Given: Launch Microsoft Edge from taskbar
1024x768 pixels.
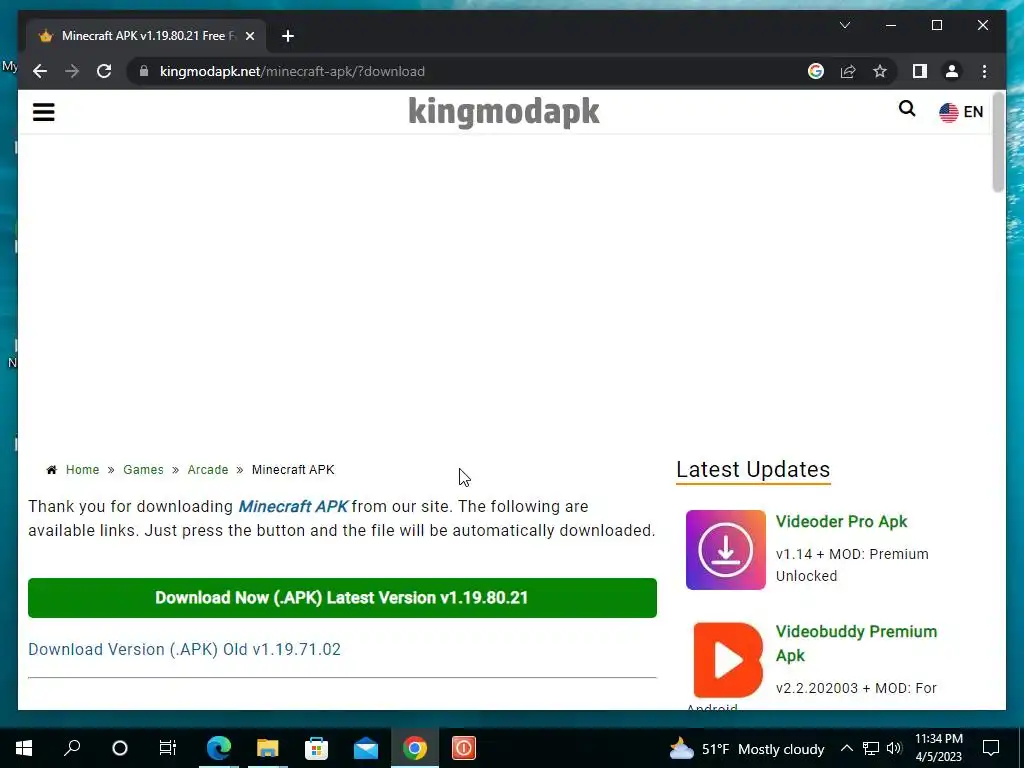Looking at the screenshot, I should pos(219,748).
